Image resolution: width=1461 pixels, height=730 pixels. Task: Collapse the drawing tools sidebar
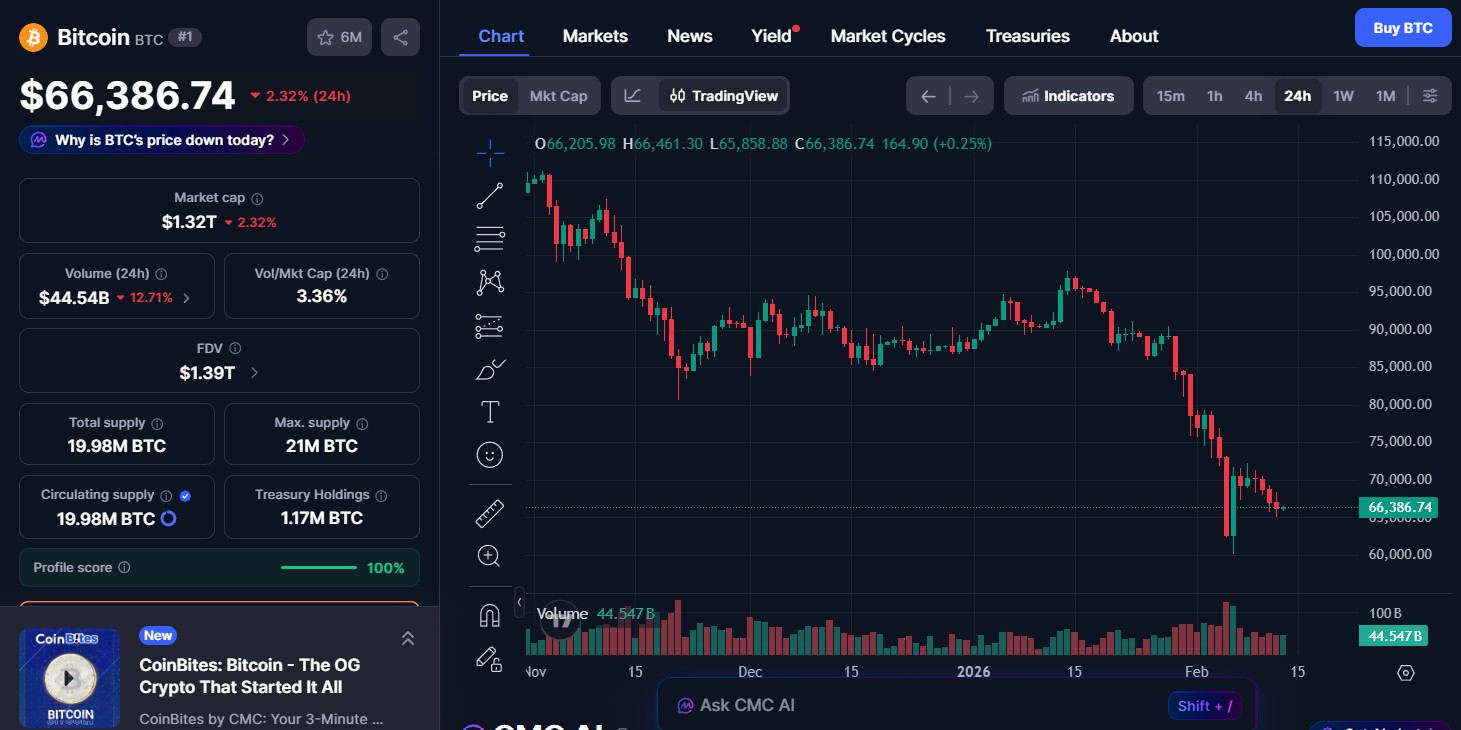click(x=519, y=602)
